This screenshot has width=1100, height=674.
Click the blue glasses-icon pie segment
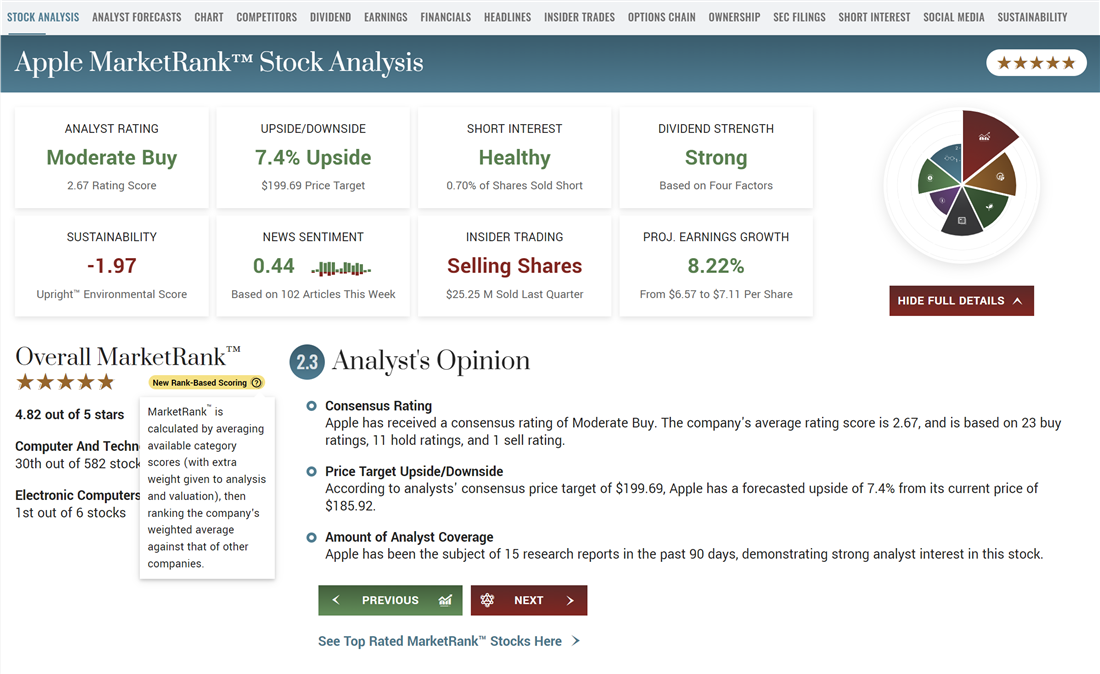(x=947, y=158)
